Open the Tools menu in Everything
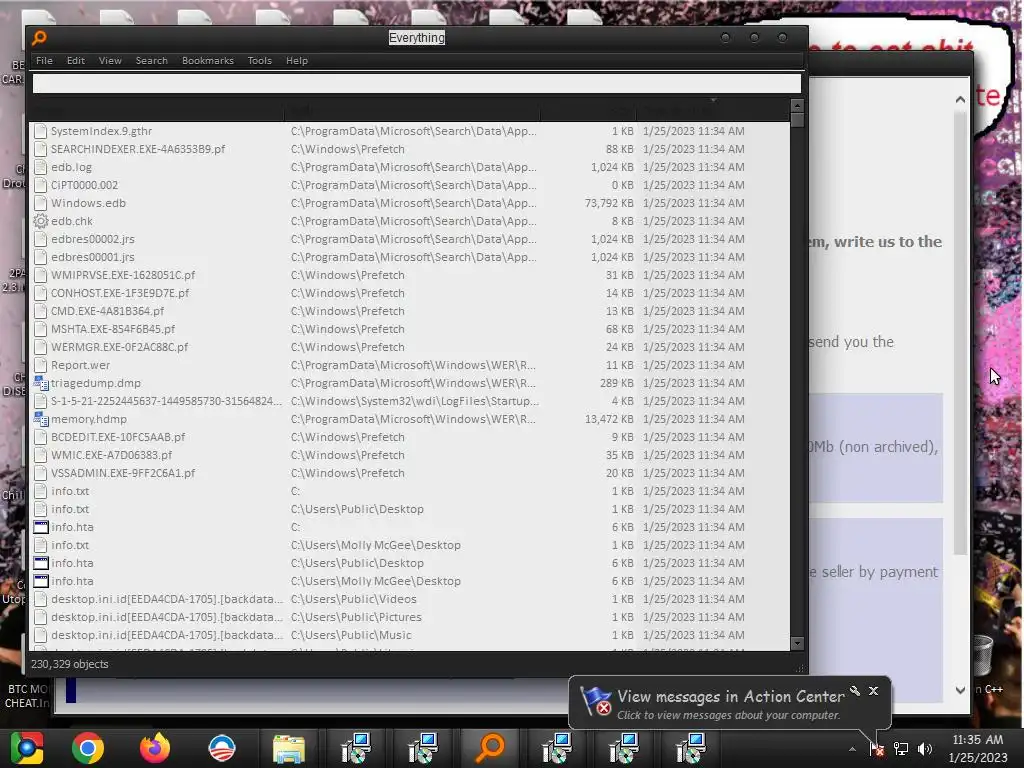 tap(259, 61)
